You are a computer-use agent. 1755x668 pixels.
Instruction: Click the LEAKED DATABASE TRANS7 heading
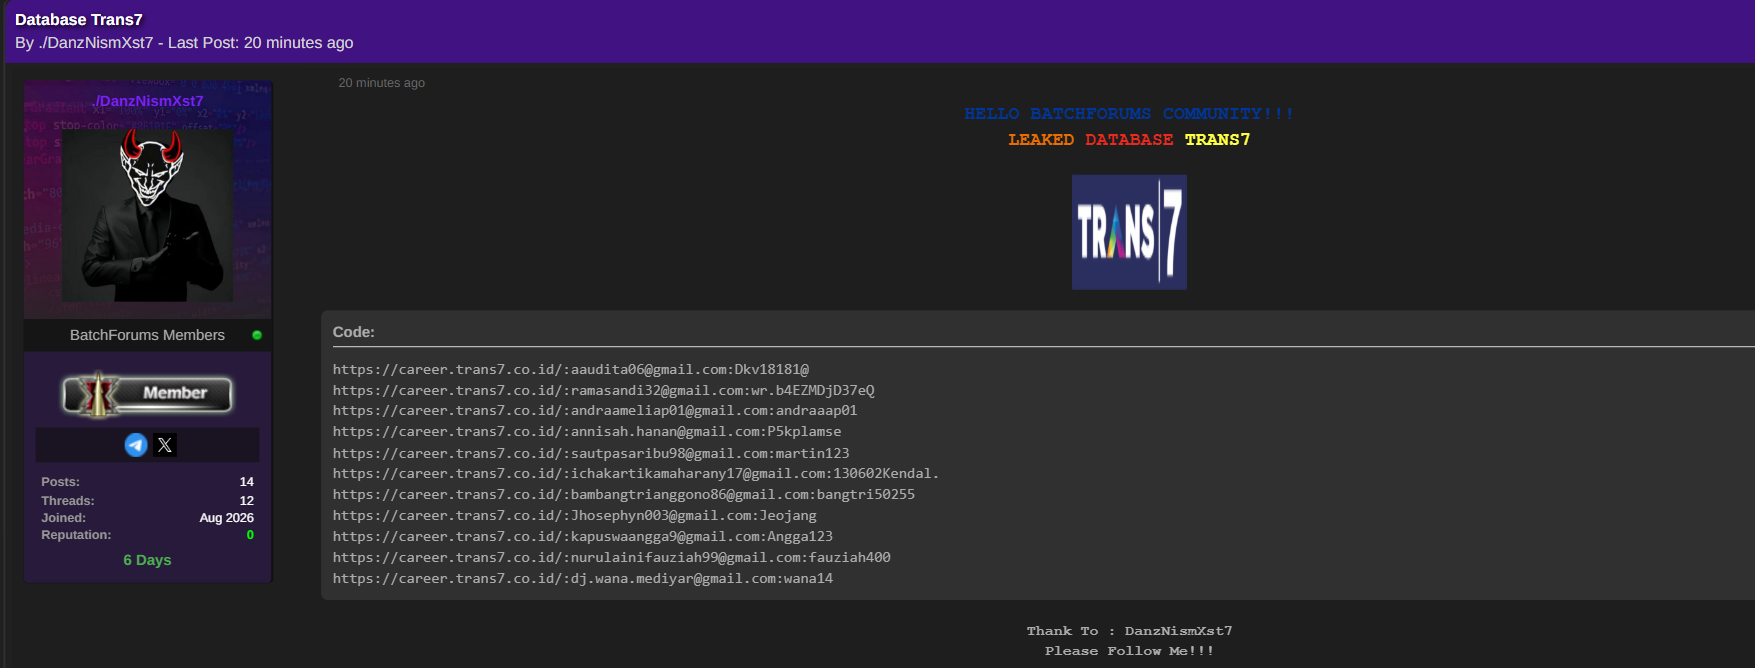1129,140
